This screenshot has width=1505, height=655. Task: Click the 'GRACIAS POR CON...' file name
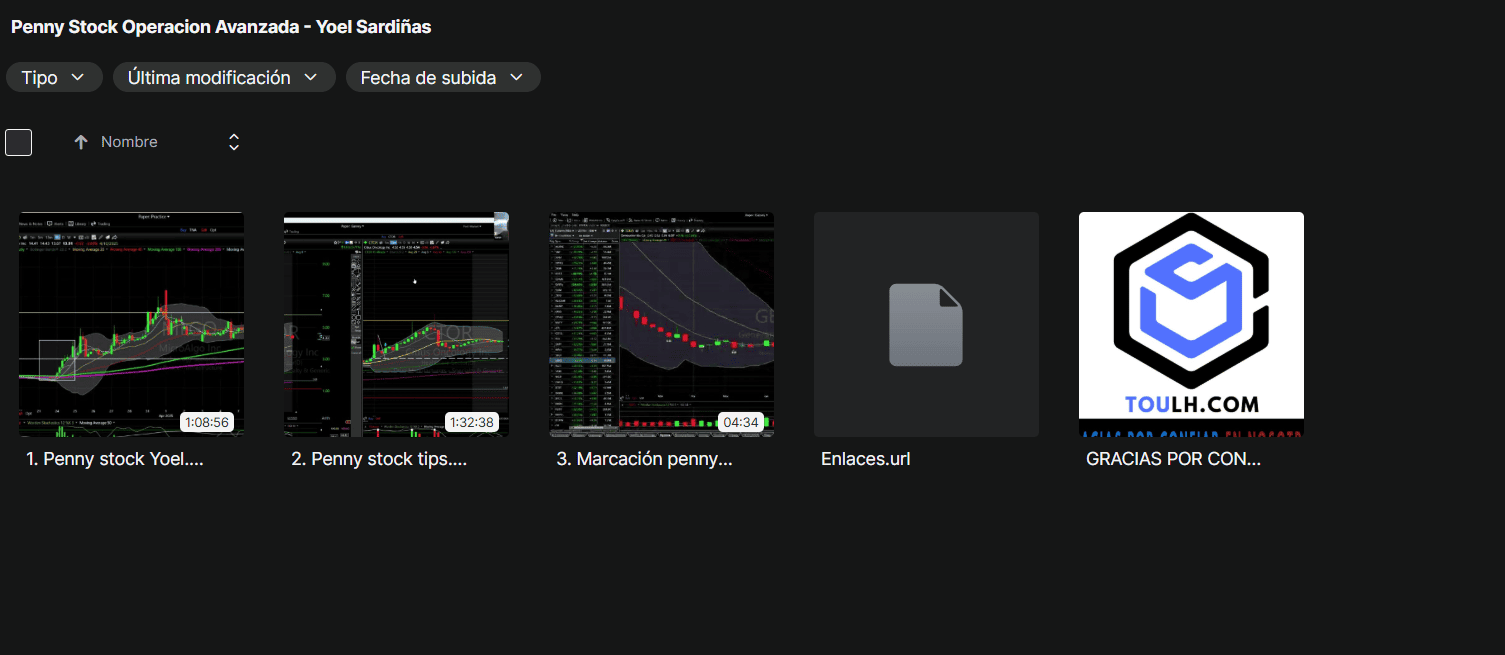point(1173,460)
